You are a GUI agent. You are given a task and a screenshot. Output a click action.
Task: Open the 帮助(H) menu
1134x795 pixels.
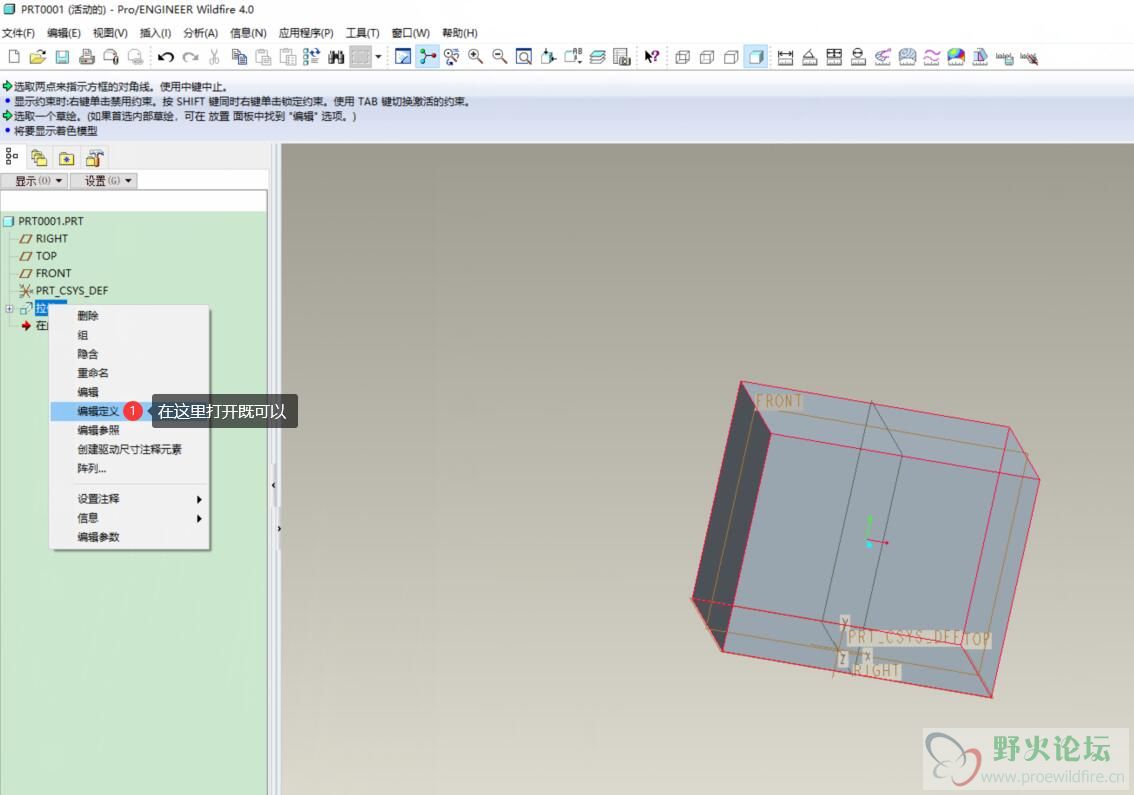point(460,33)
